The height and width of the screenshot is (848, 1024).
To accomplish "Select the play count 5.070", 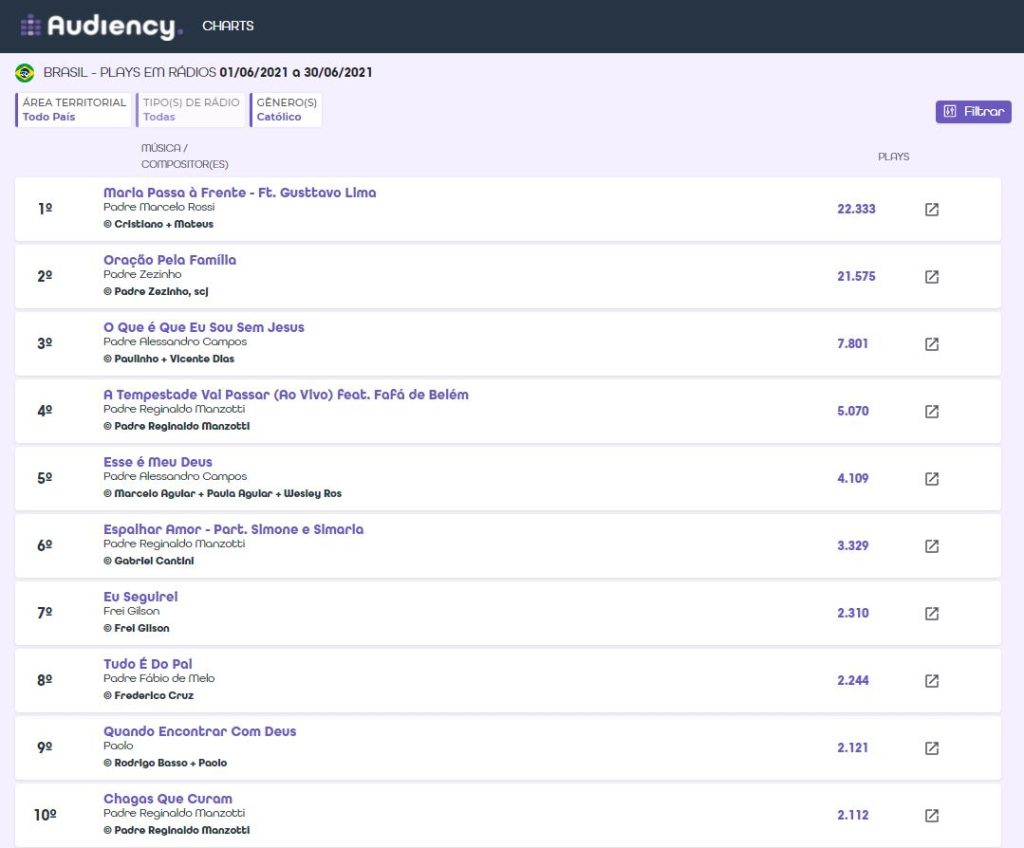I will click(x=853, y=411).
